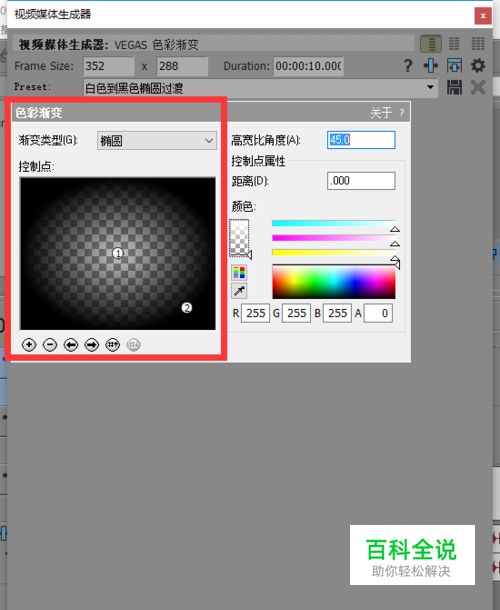
Task: Toggle the RGB color model icon
Action: [x=239, y=273]
